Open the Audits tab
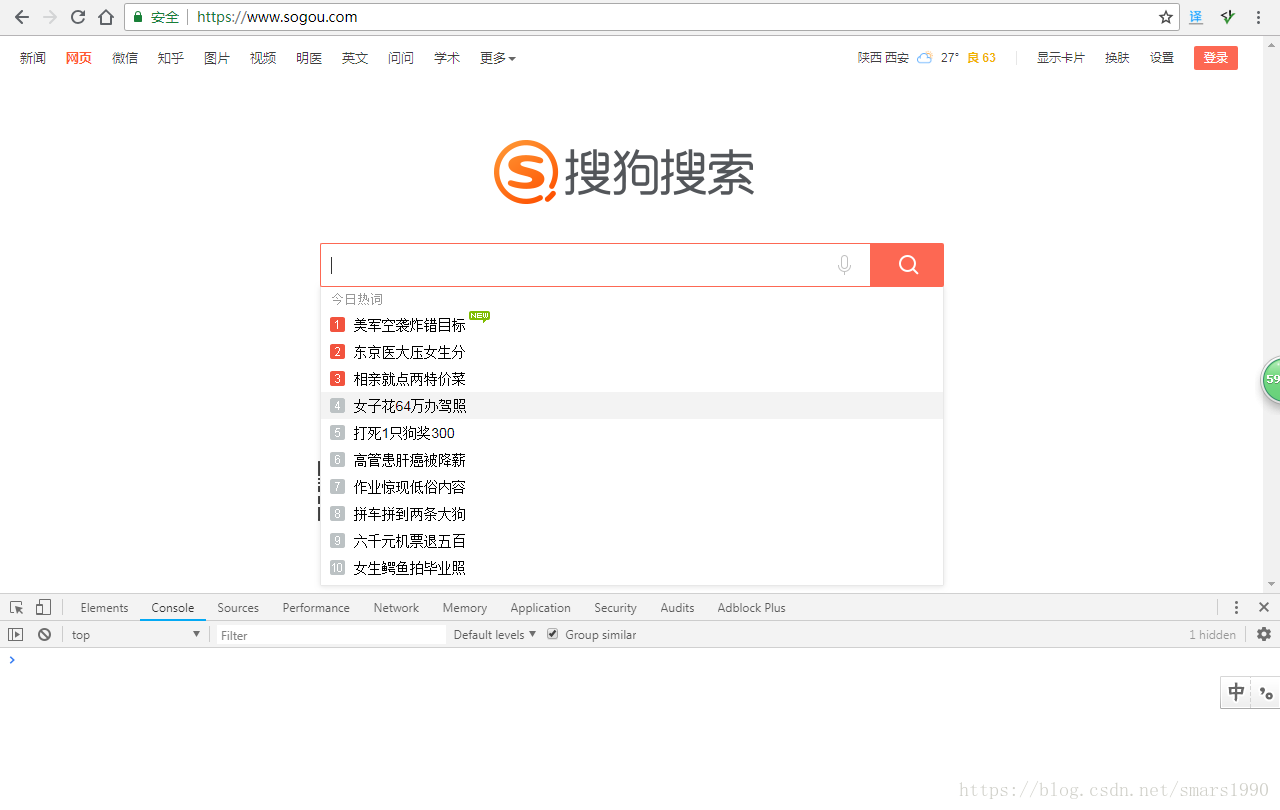The image size is (1280, 810). click(677, 607)
